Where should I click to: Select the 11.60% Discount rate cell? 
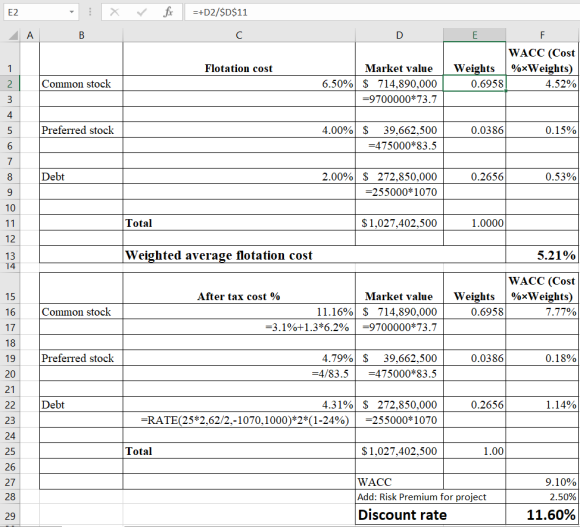point(541,514)
